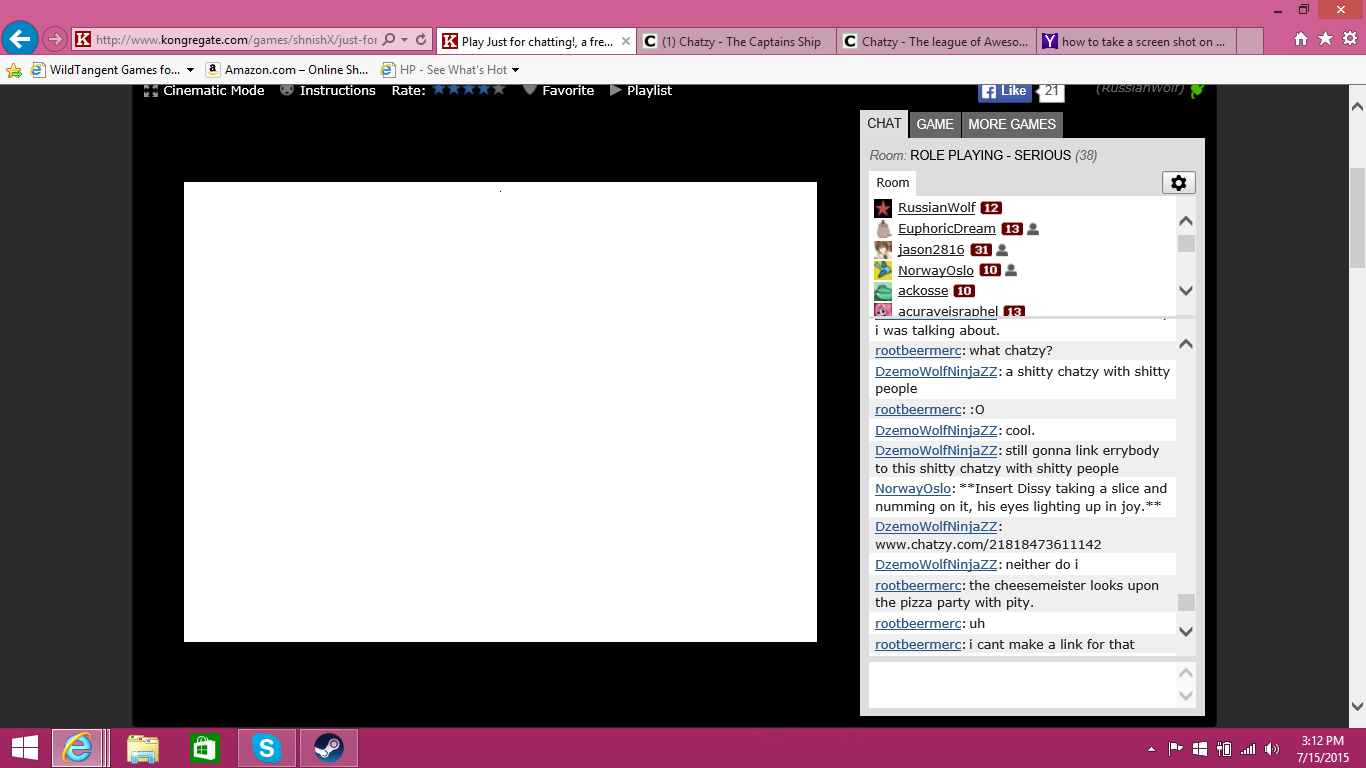Click ackosse's green avatar image
The image size is (1366, 768).
point(883,291)
